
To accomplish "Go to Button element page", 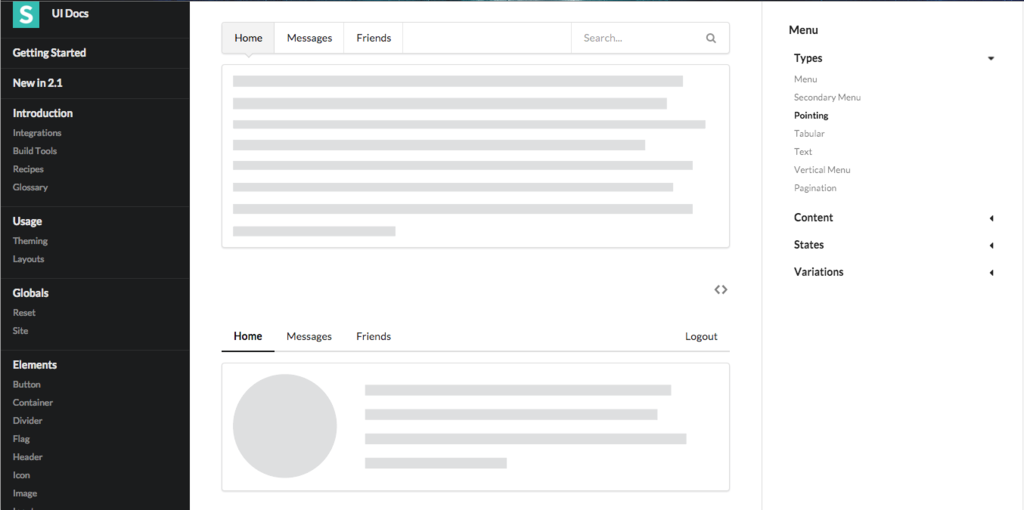I will pyautogui.click(x=27, y=385).
